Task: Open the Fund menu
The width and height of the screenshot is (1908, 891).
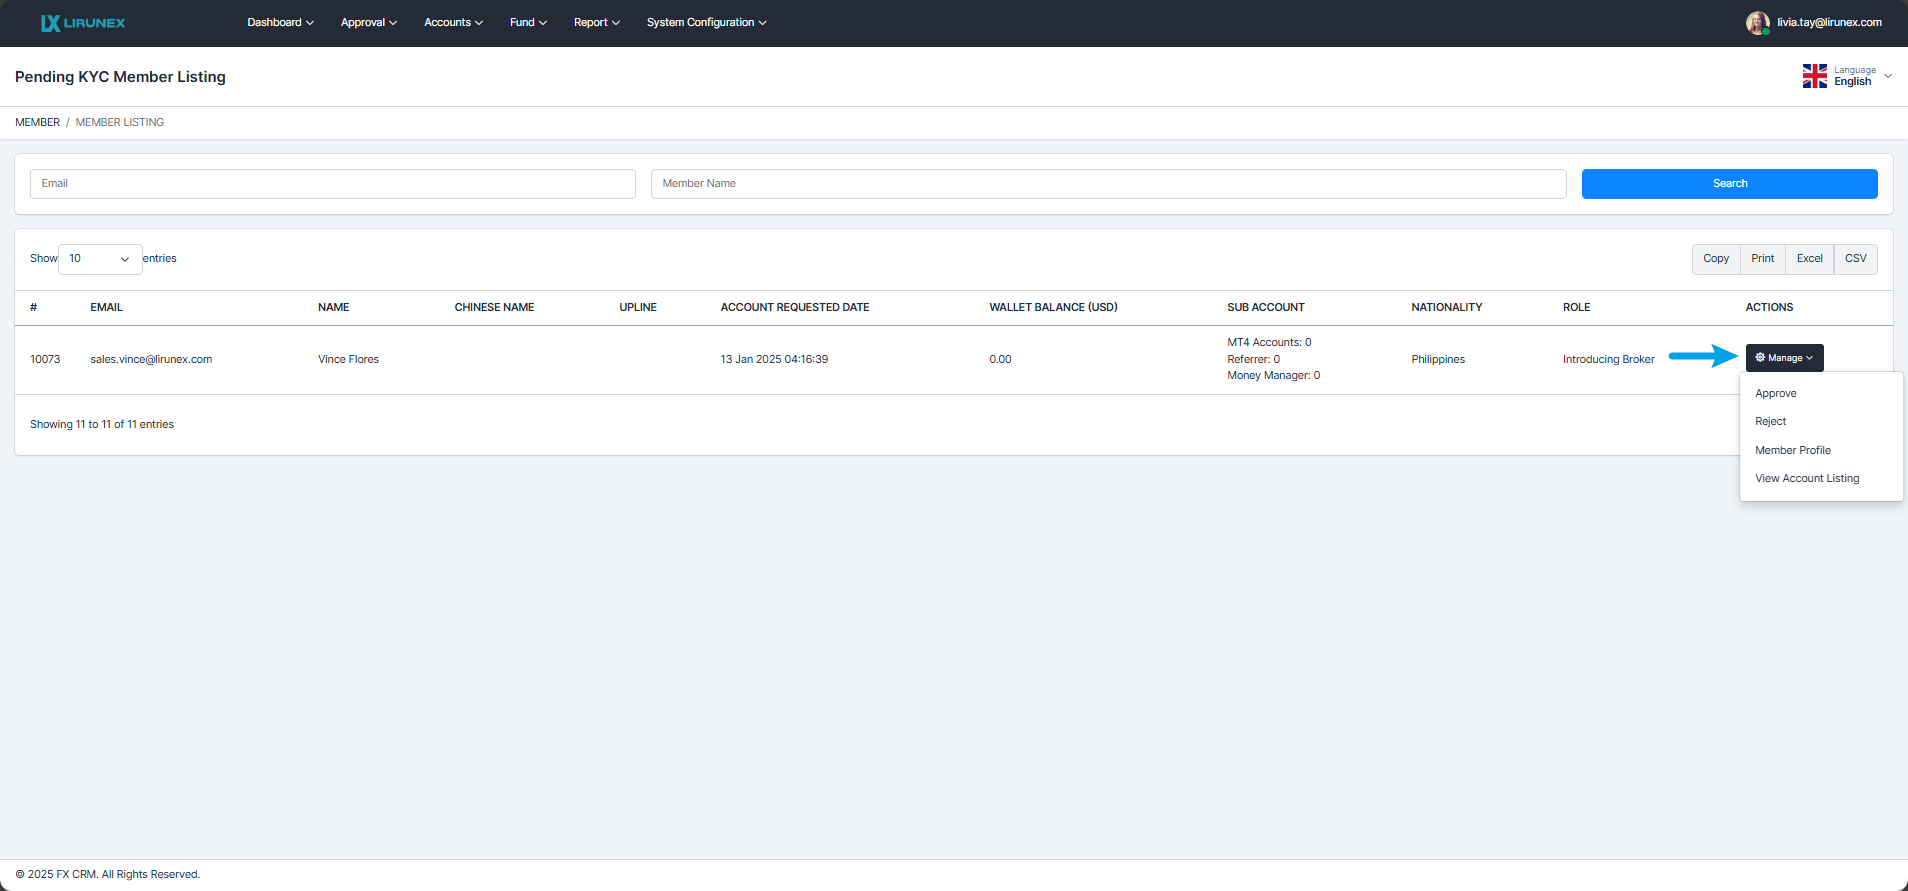Action: tap(528, 23)
